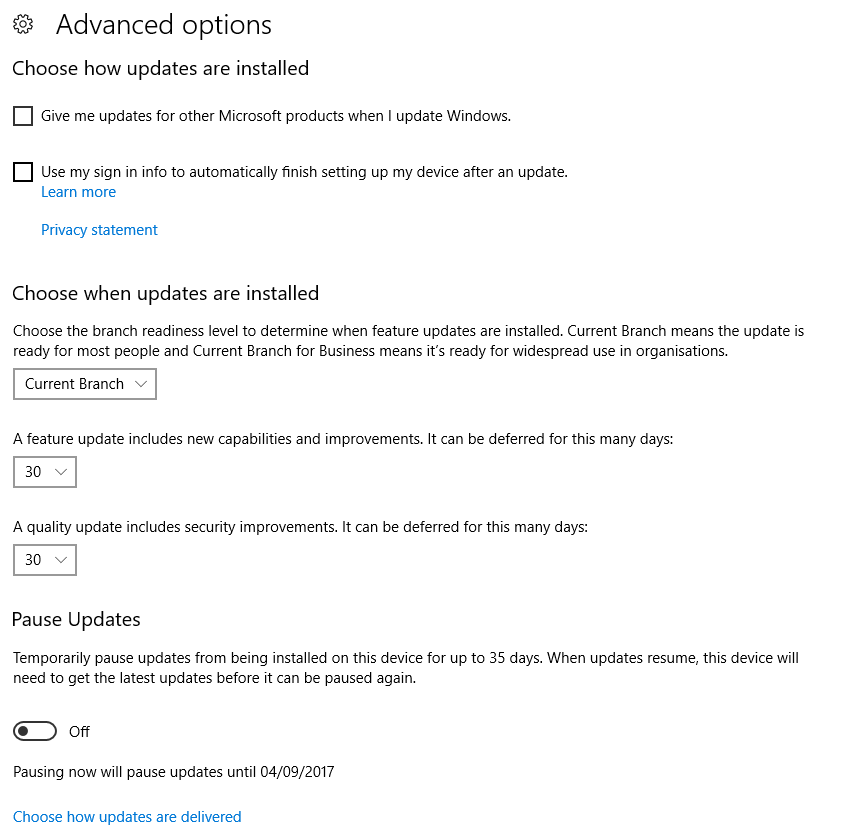Open the Learn more link

[x=78, y=192]
